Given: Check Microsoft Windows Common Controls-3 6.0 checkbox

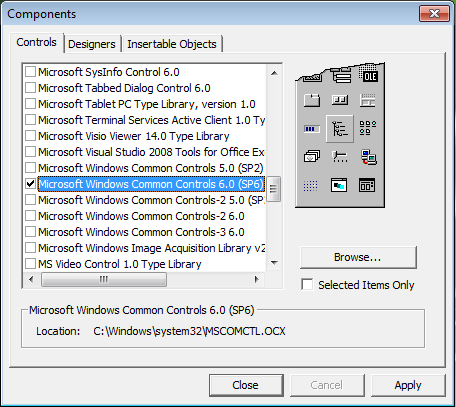Looking at the screenshot, I should click(x=31, y=232).
